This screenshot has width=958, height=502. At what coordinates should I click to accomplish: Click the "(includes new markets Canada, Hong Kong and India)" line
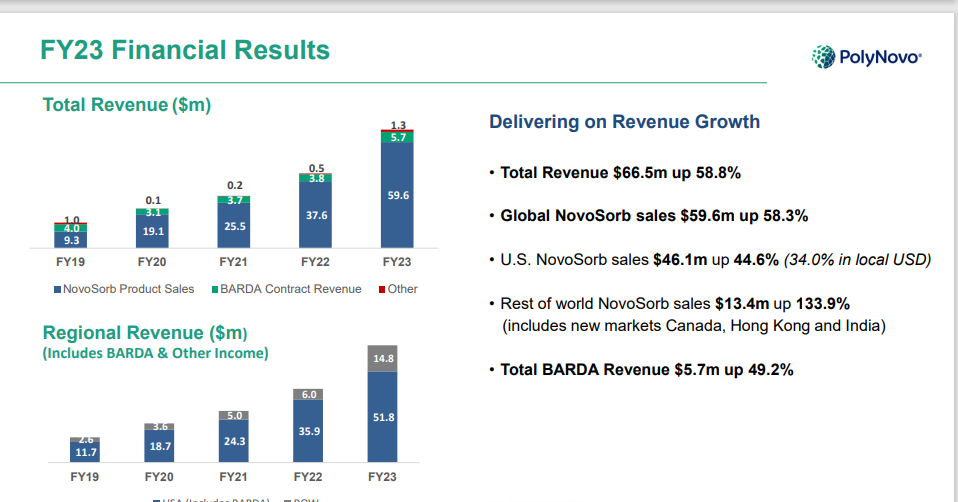[x=694, y=326]
